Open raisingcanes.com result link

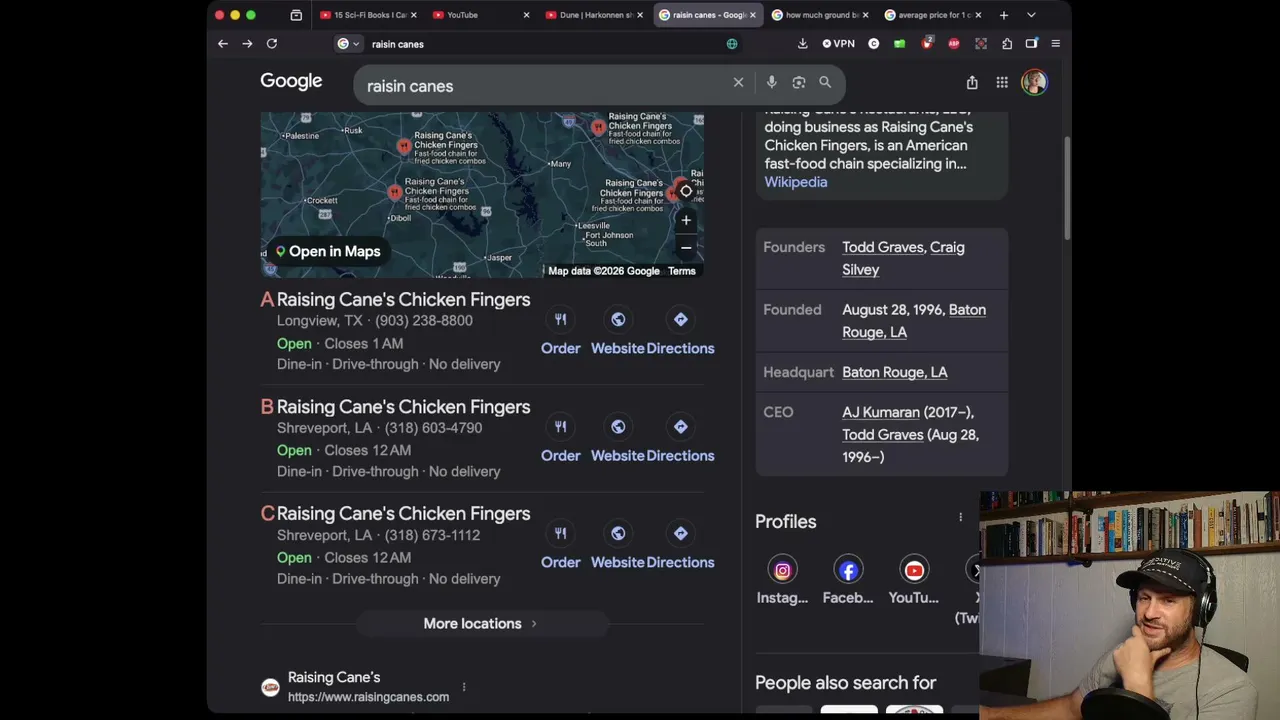(368, 687)
